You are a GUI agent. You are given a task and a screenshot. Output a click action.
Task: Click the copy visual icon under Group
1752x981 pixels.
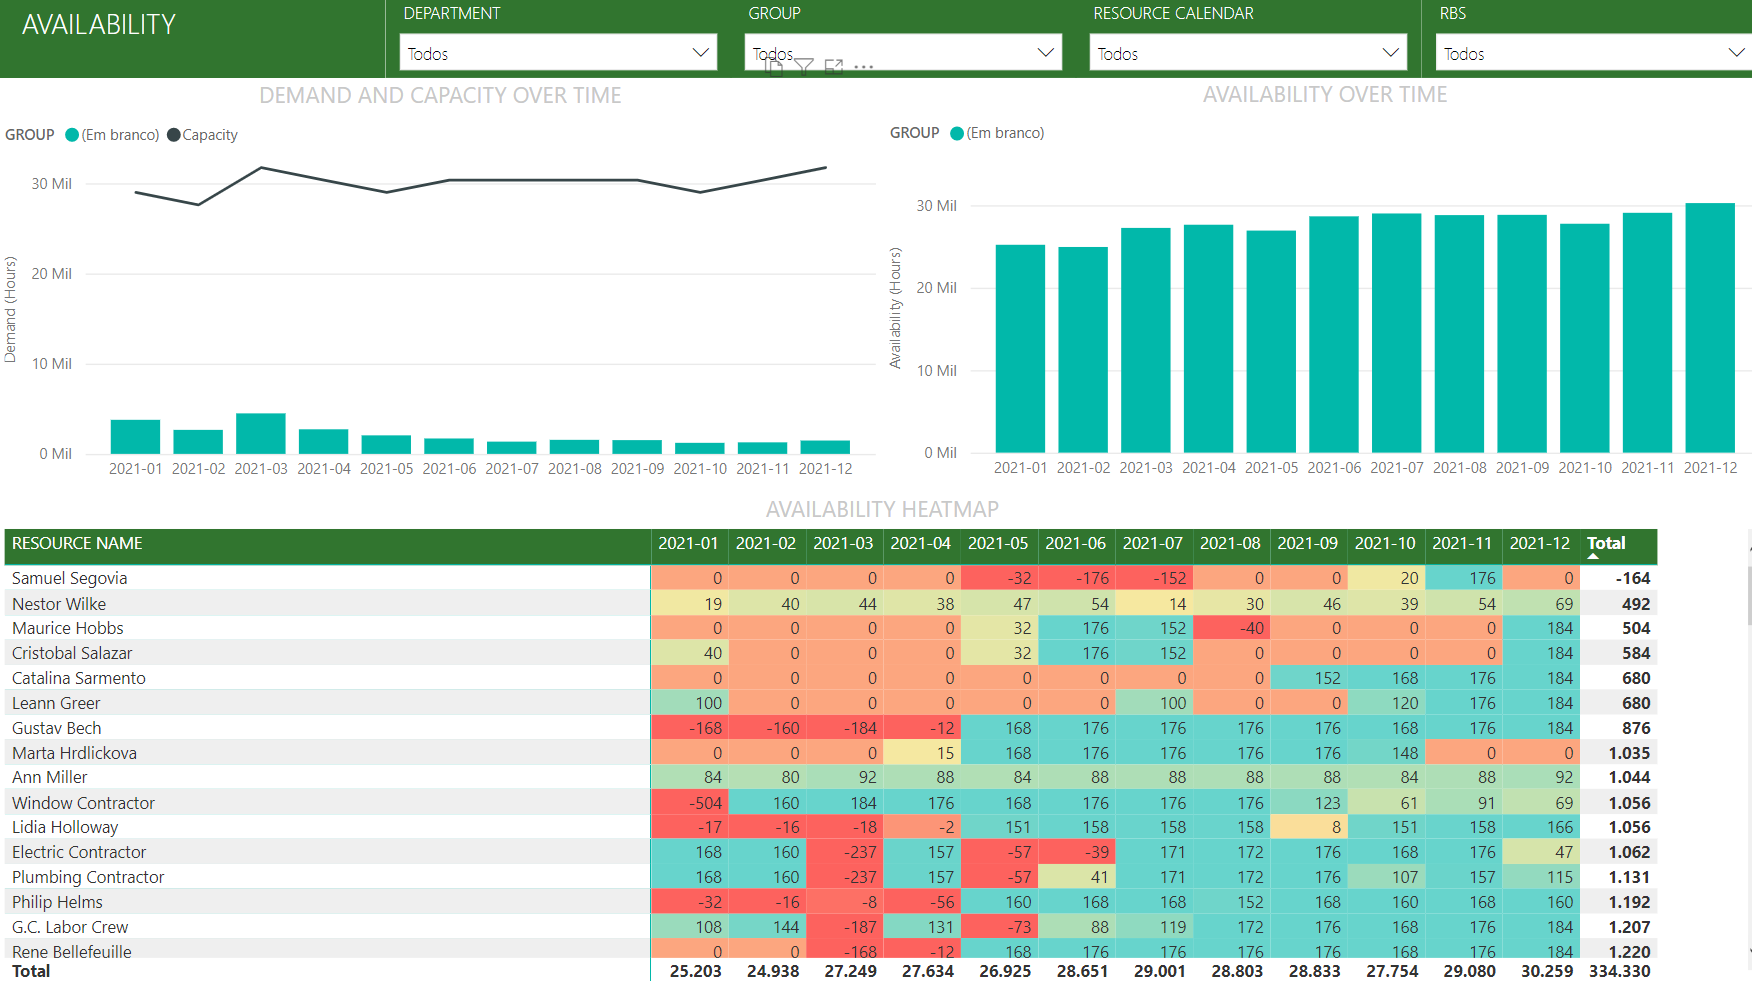(x=774, y=67)
